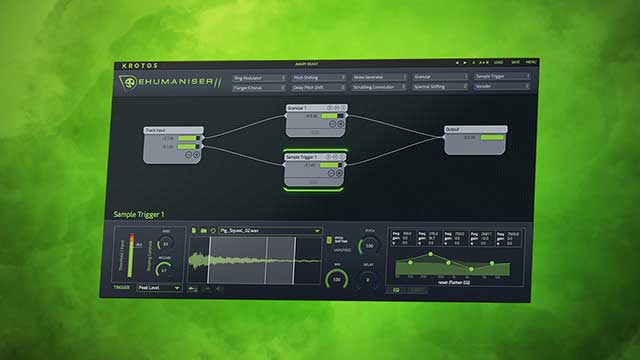640x360 pixels.
Task: Add a Vocoder module
Action: (502, 86)
